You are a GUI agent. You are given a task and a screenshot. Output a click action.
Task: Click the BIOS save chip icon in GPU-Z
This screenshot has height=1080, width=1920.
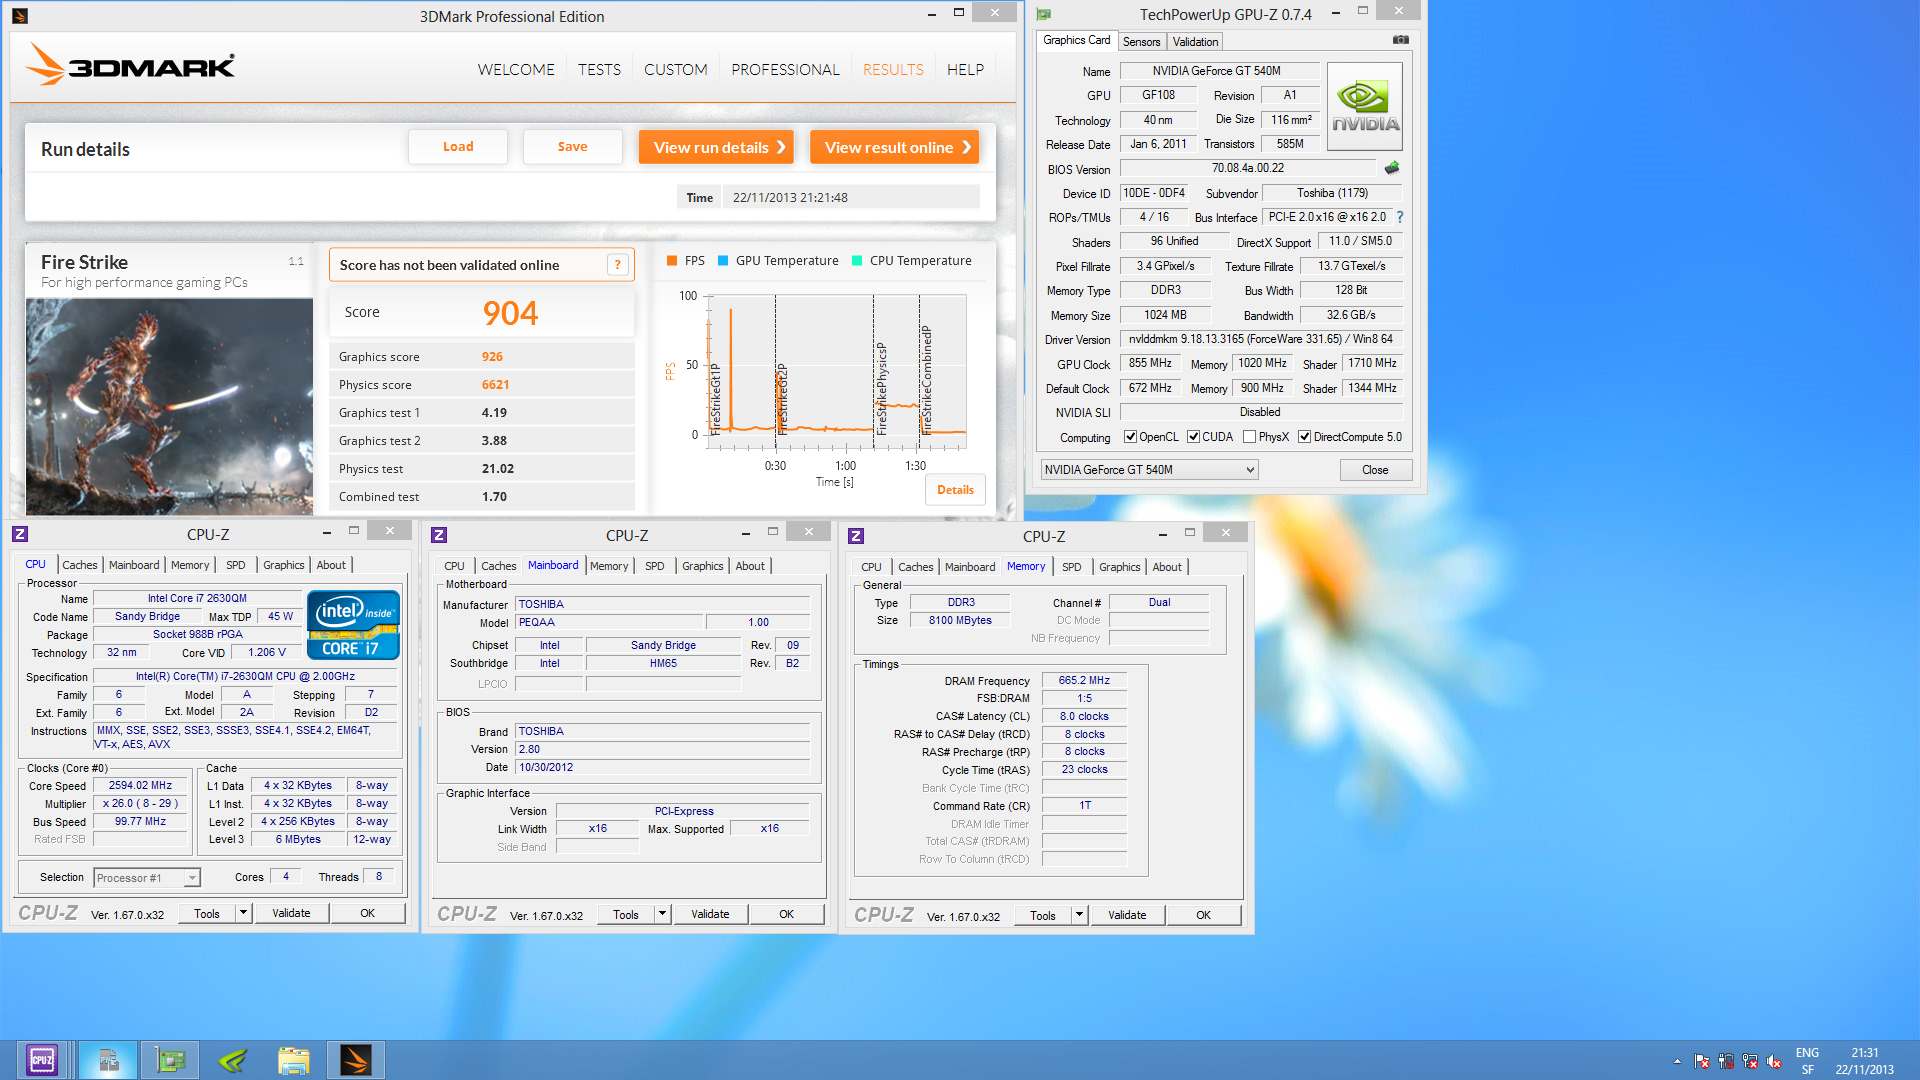tap(1391, 168)
